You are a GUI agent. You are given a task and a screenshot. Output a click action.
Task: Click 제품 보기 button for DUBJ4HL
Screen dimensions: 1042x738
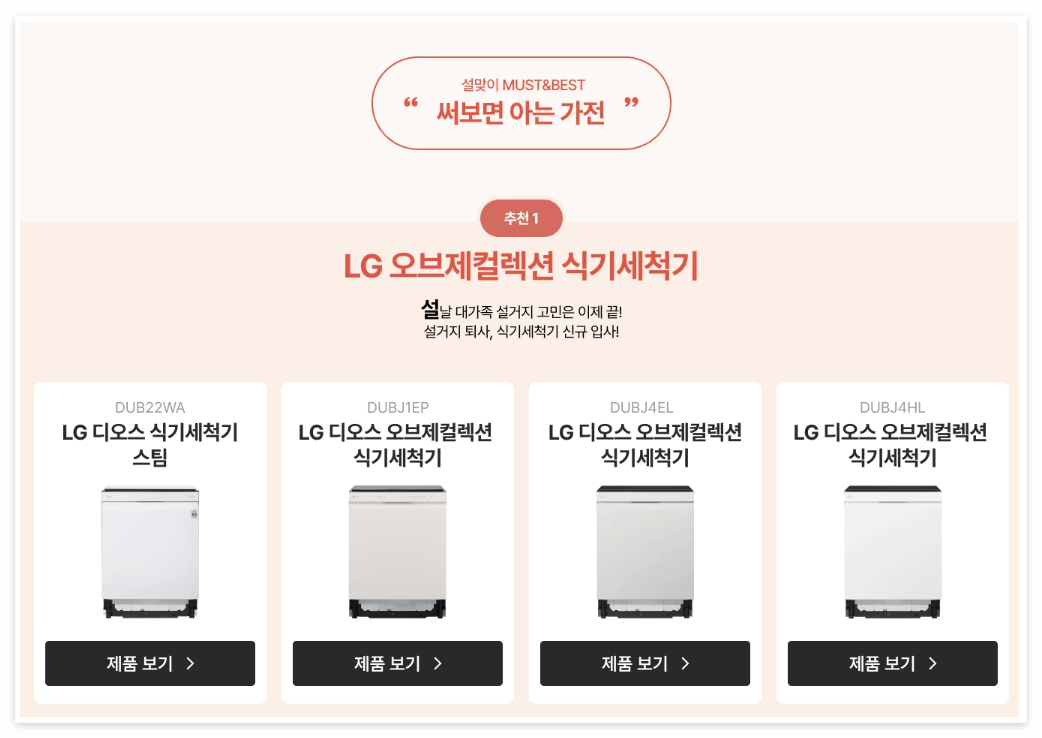892,663
